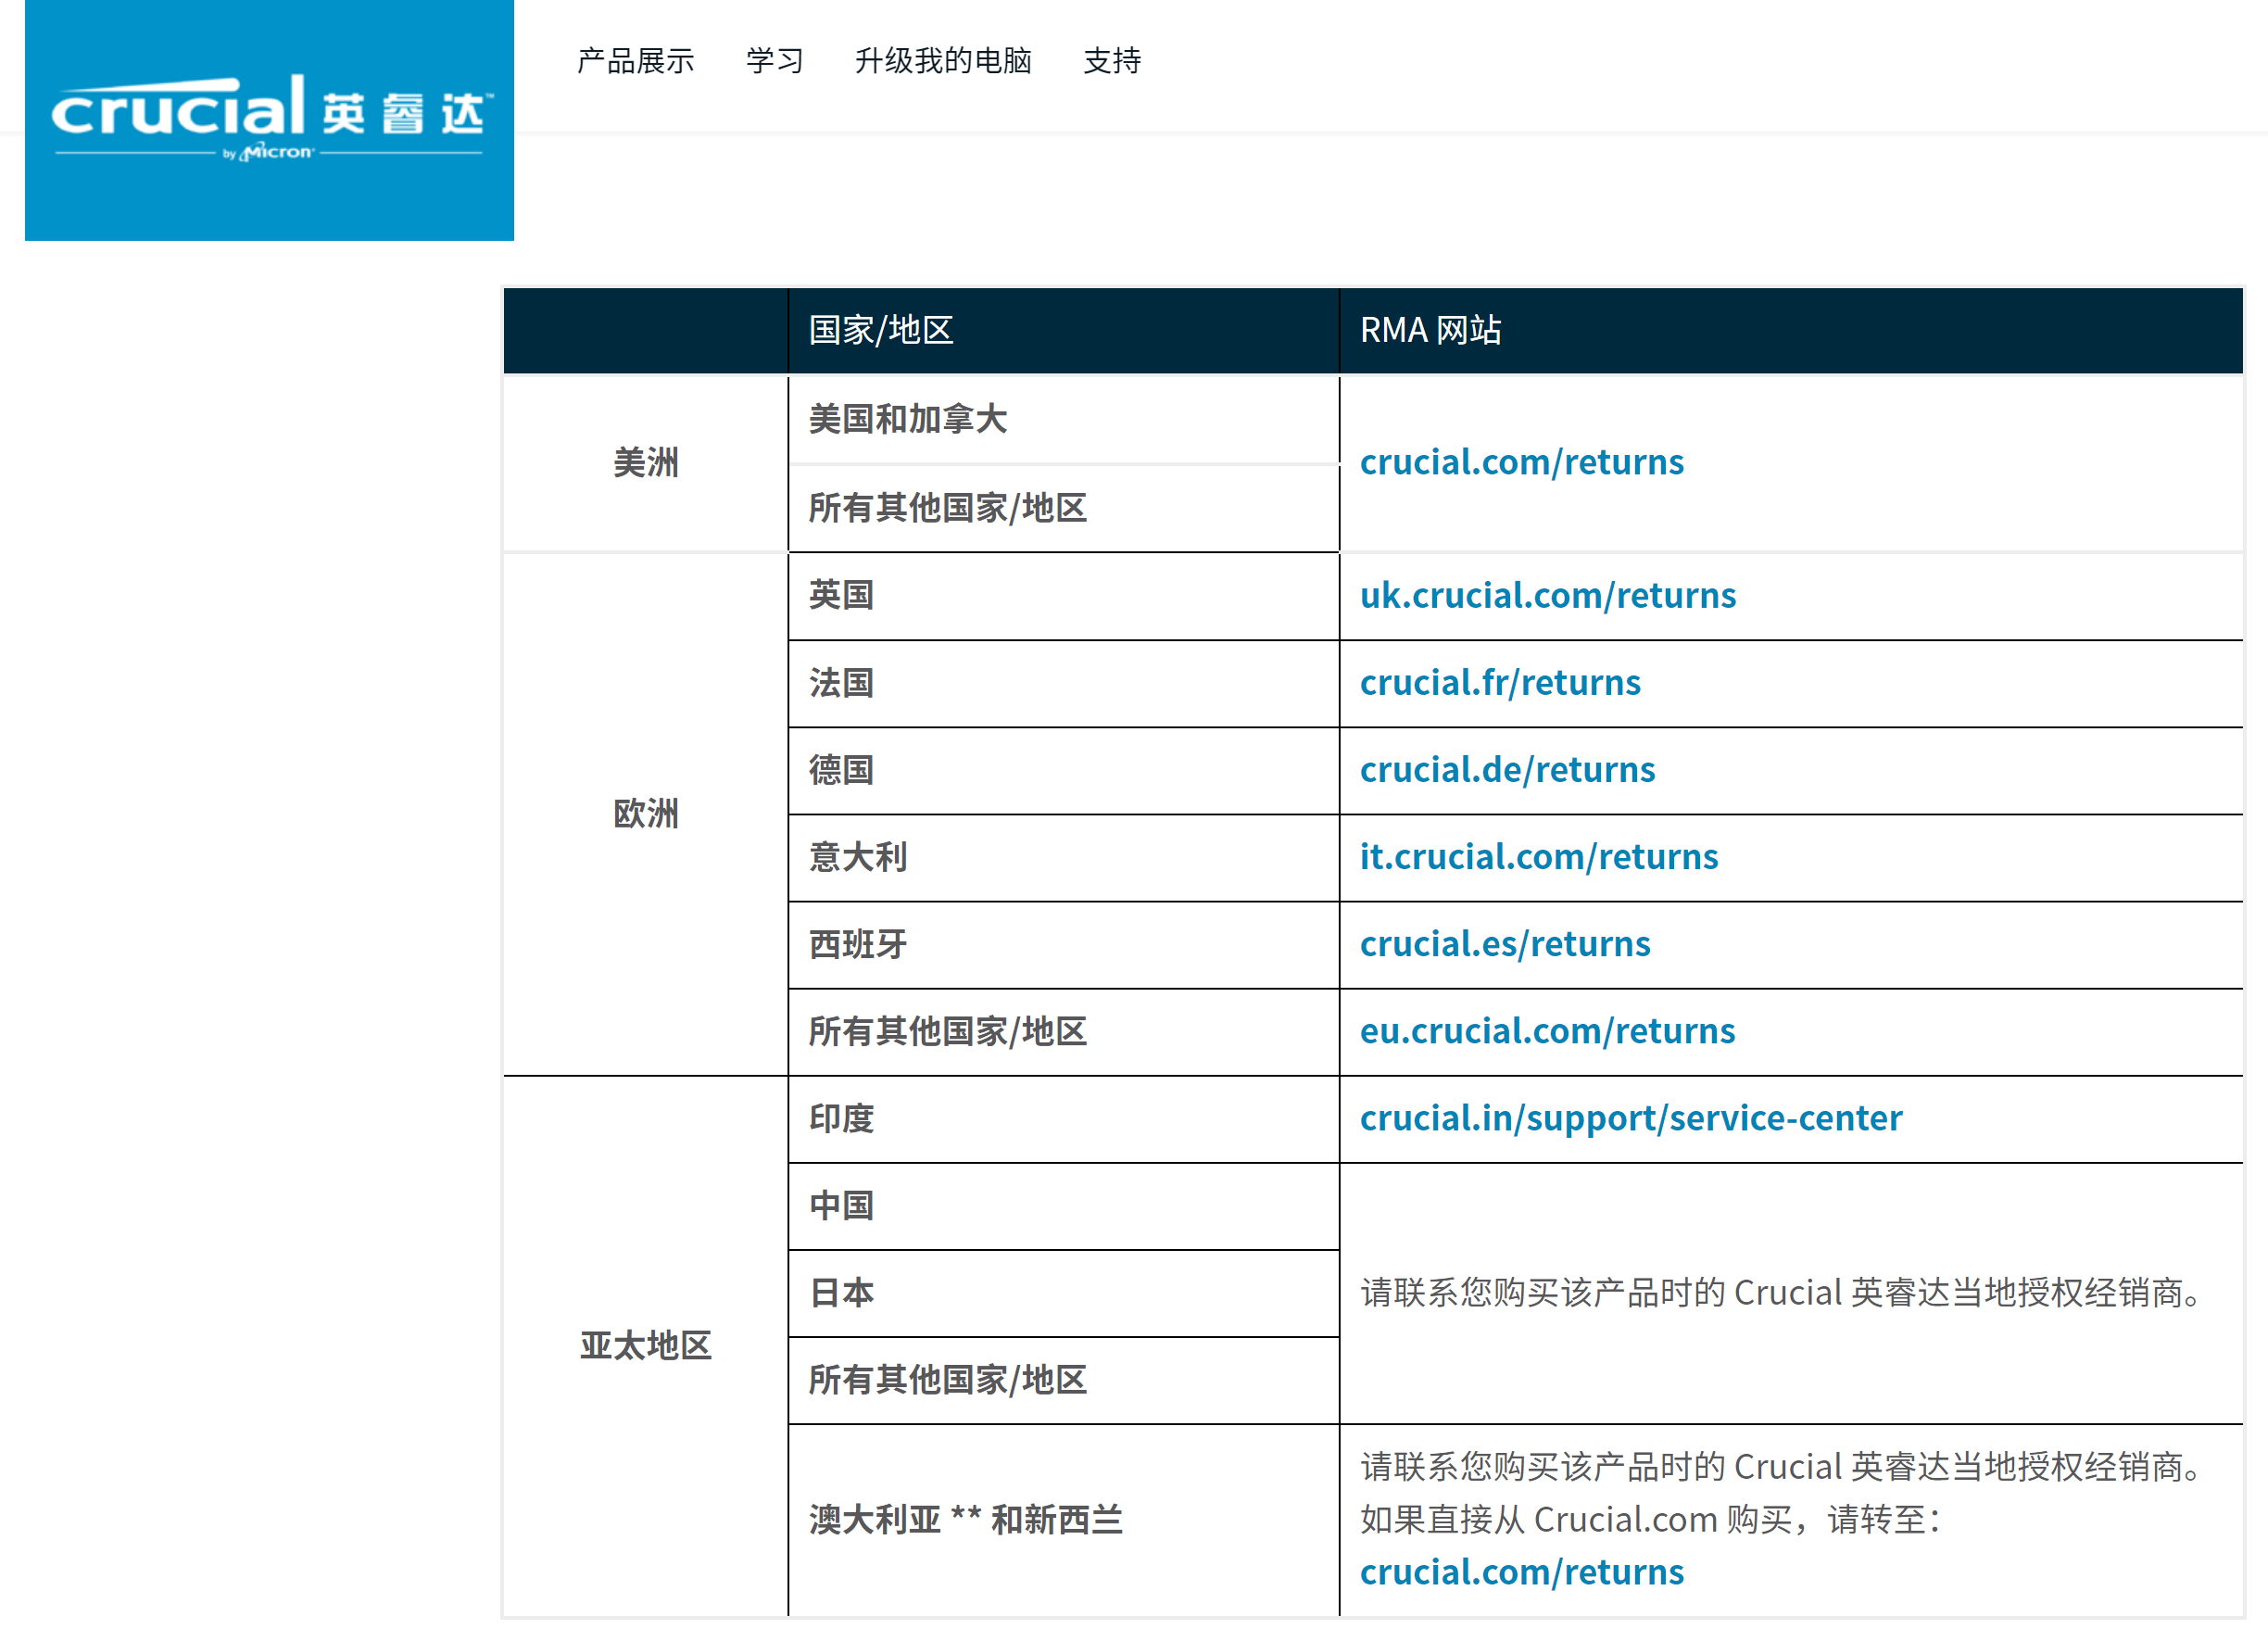
Task: Click the RMA 网站 column header
Action: pyautogui.click(x=1791, y=330)
